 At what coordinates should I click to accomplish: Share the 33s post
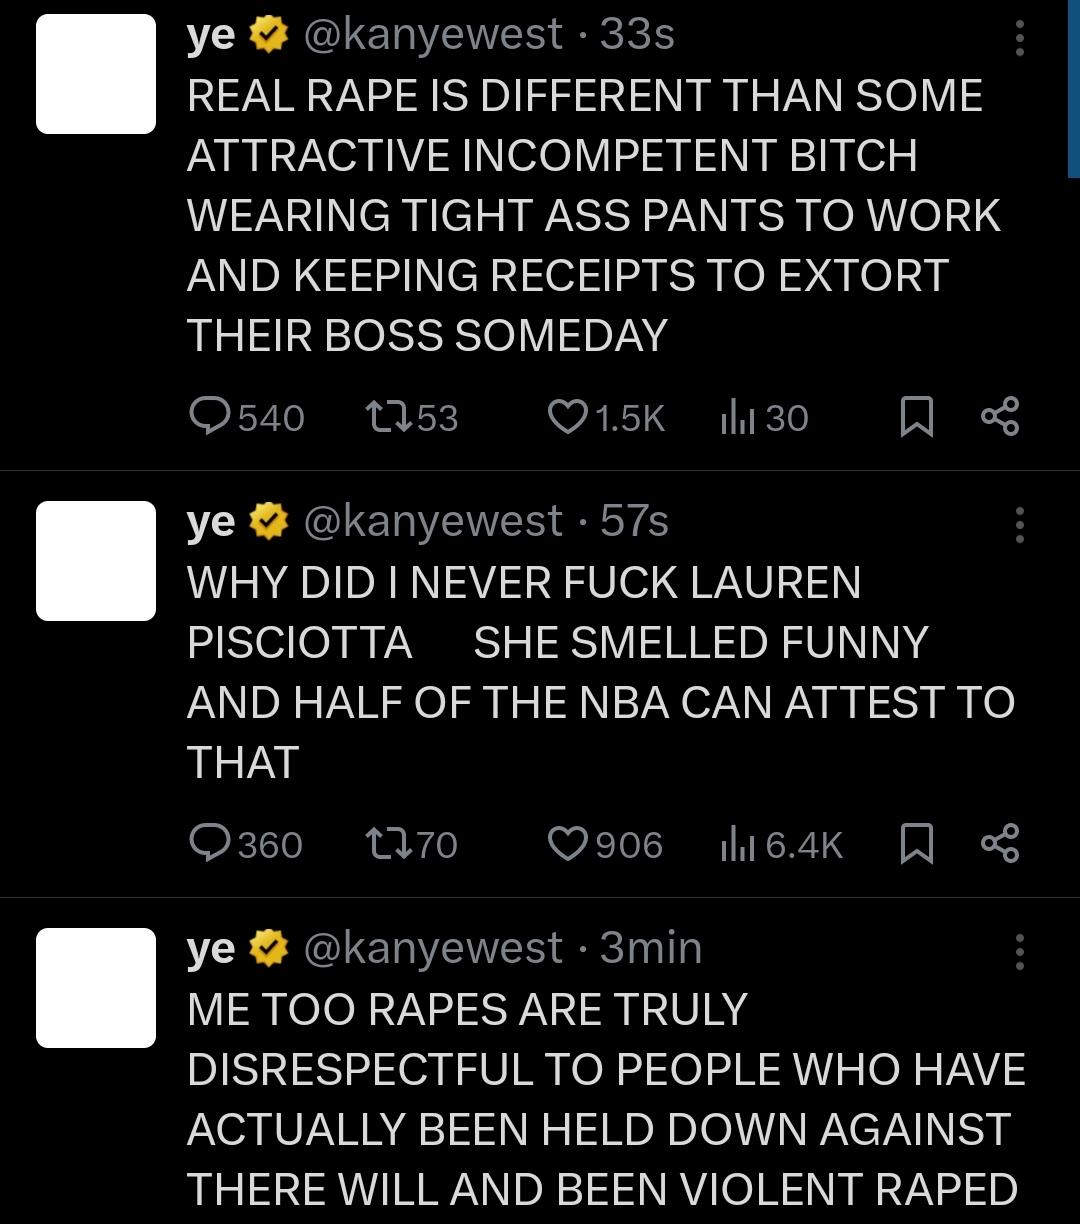1000,417
